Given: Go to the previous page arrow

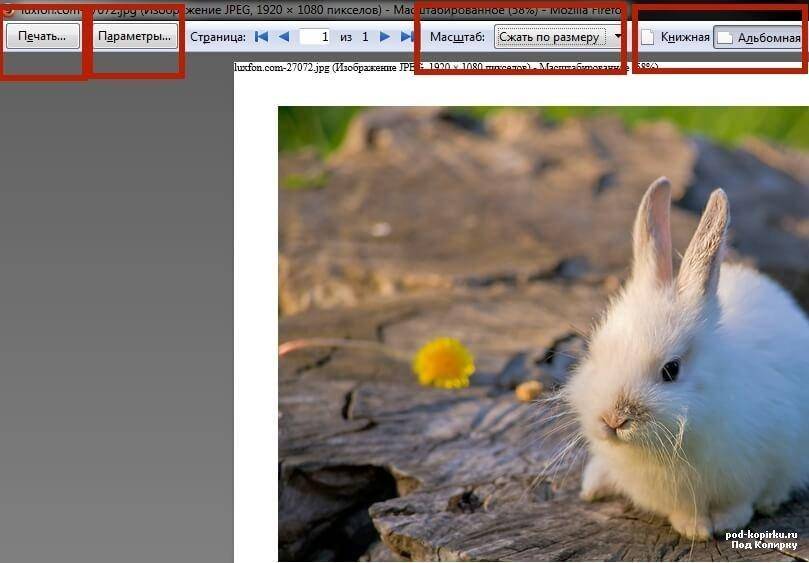Looking at the screenshot, I should pos(284,37).
